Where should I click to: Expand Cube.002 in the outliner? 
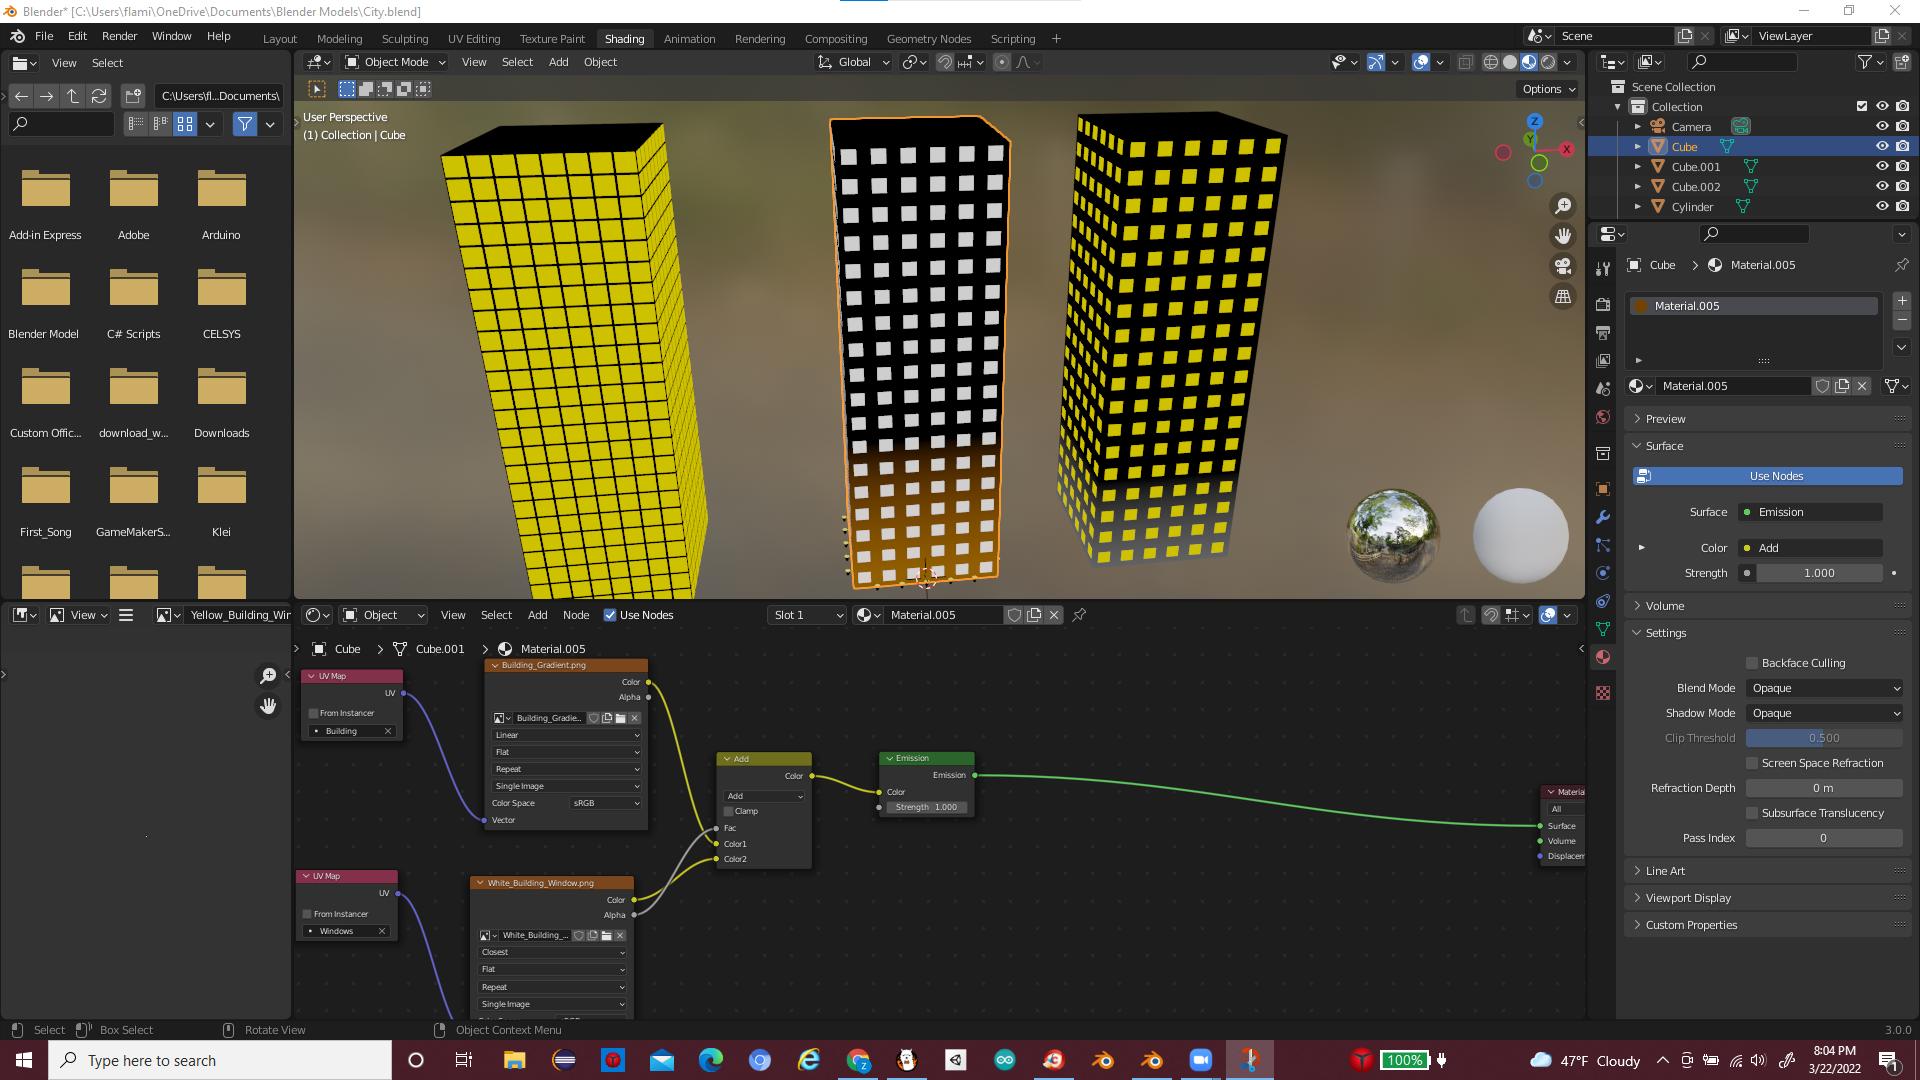tap(1638, 187)
